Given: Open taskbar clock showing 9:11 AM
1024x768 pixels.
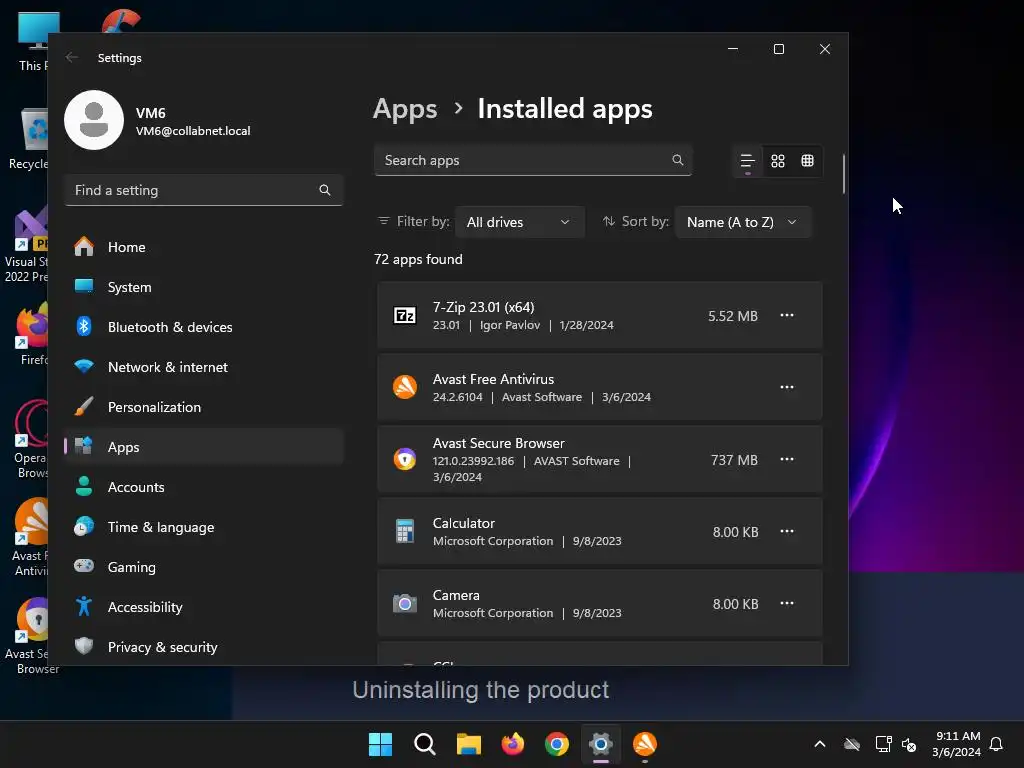Looking at the screenshot, I should coord(957,744).
